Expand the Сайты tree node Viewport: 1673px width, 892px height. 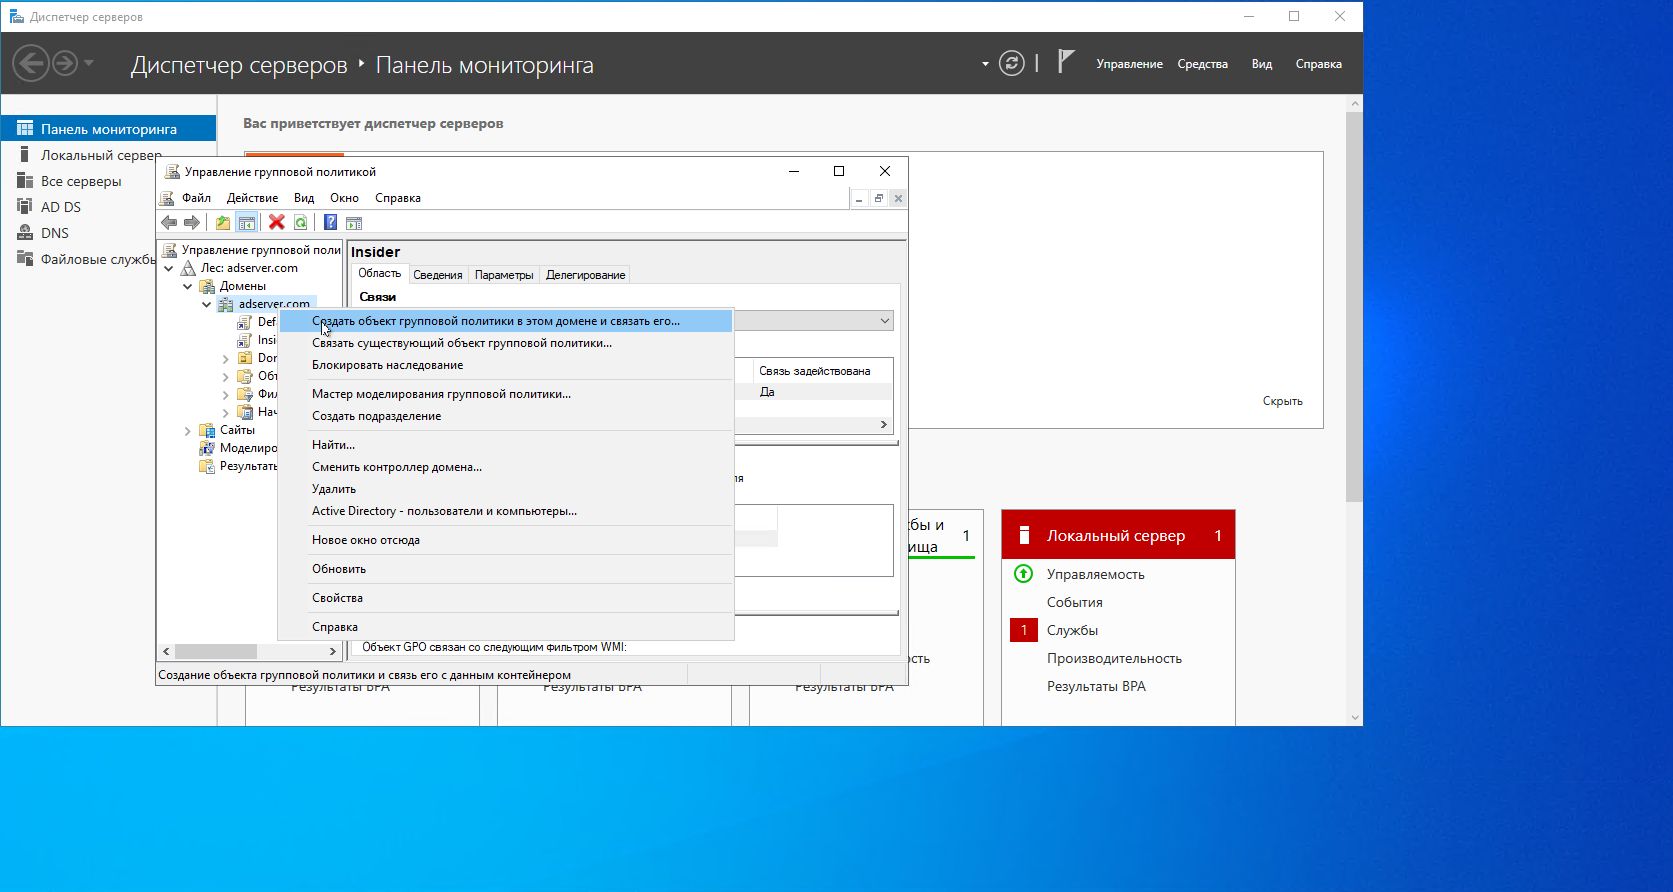188,430
